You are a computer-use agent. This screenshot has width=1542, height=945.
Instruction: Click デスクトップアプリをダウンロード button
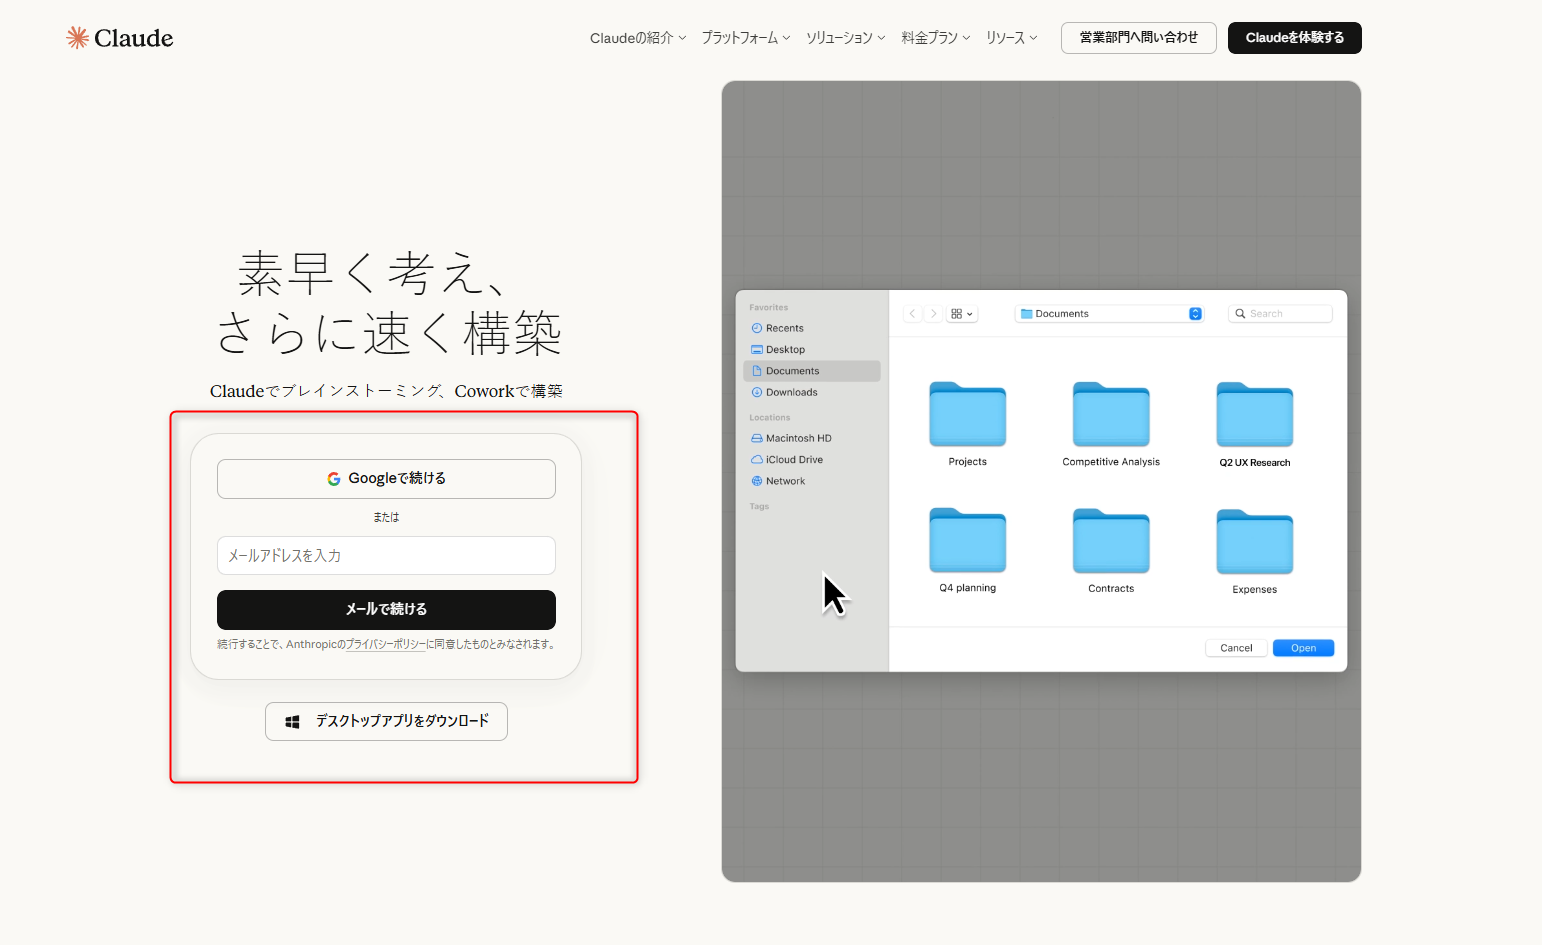pos(386,721)
